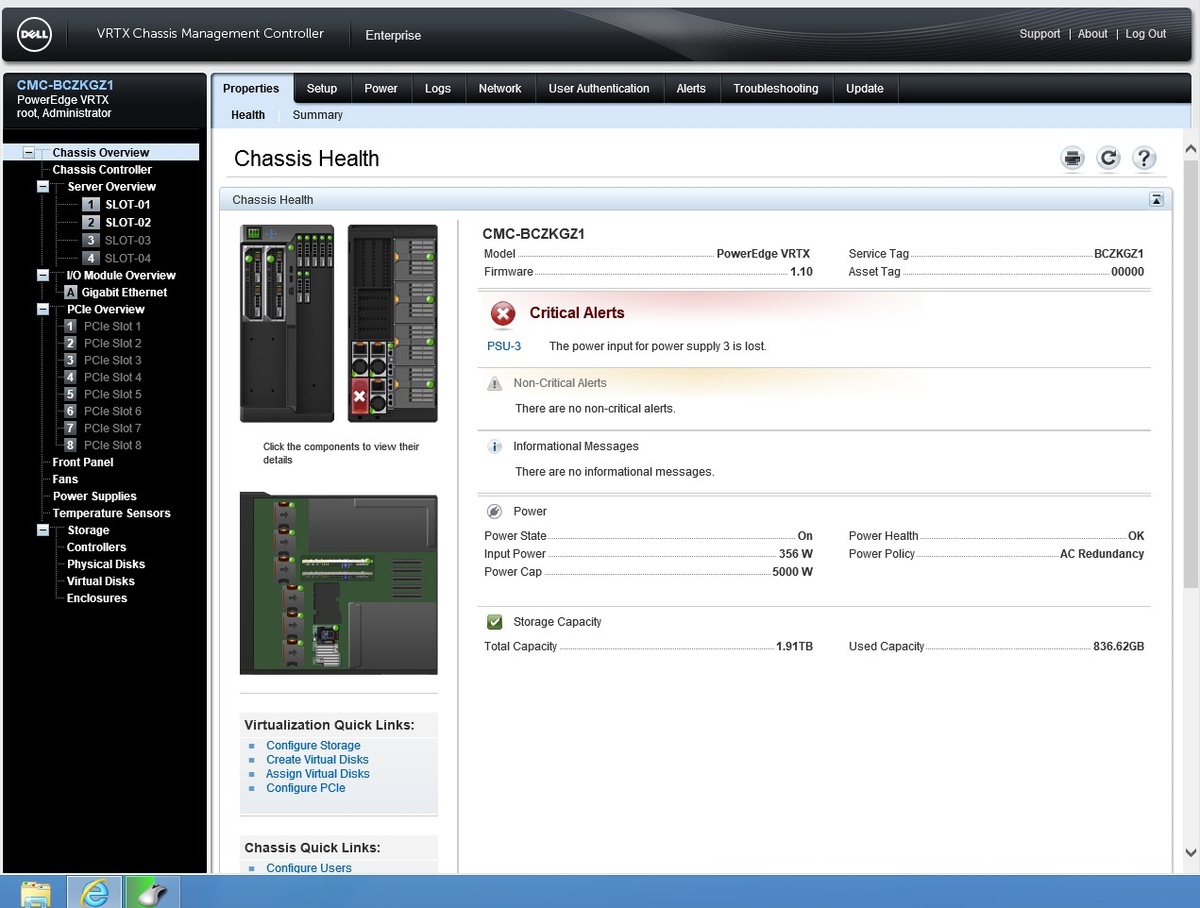Click the PSU-3 alert link

point(503,346)
